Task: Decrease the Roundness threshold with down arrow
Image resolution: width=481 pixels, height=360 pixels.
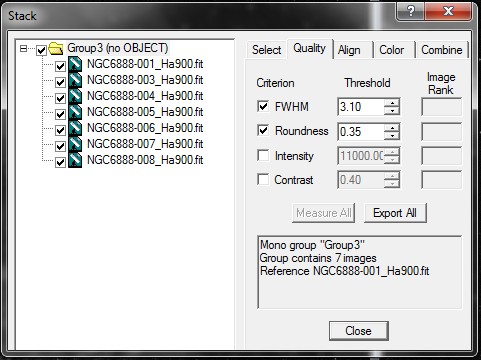Action: pos(392,135)
